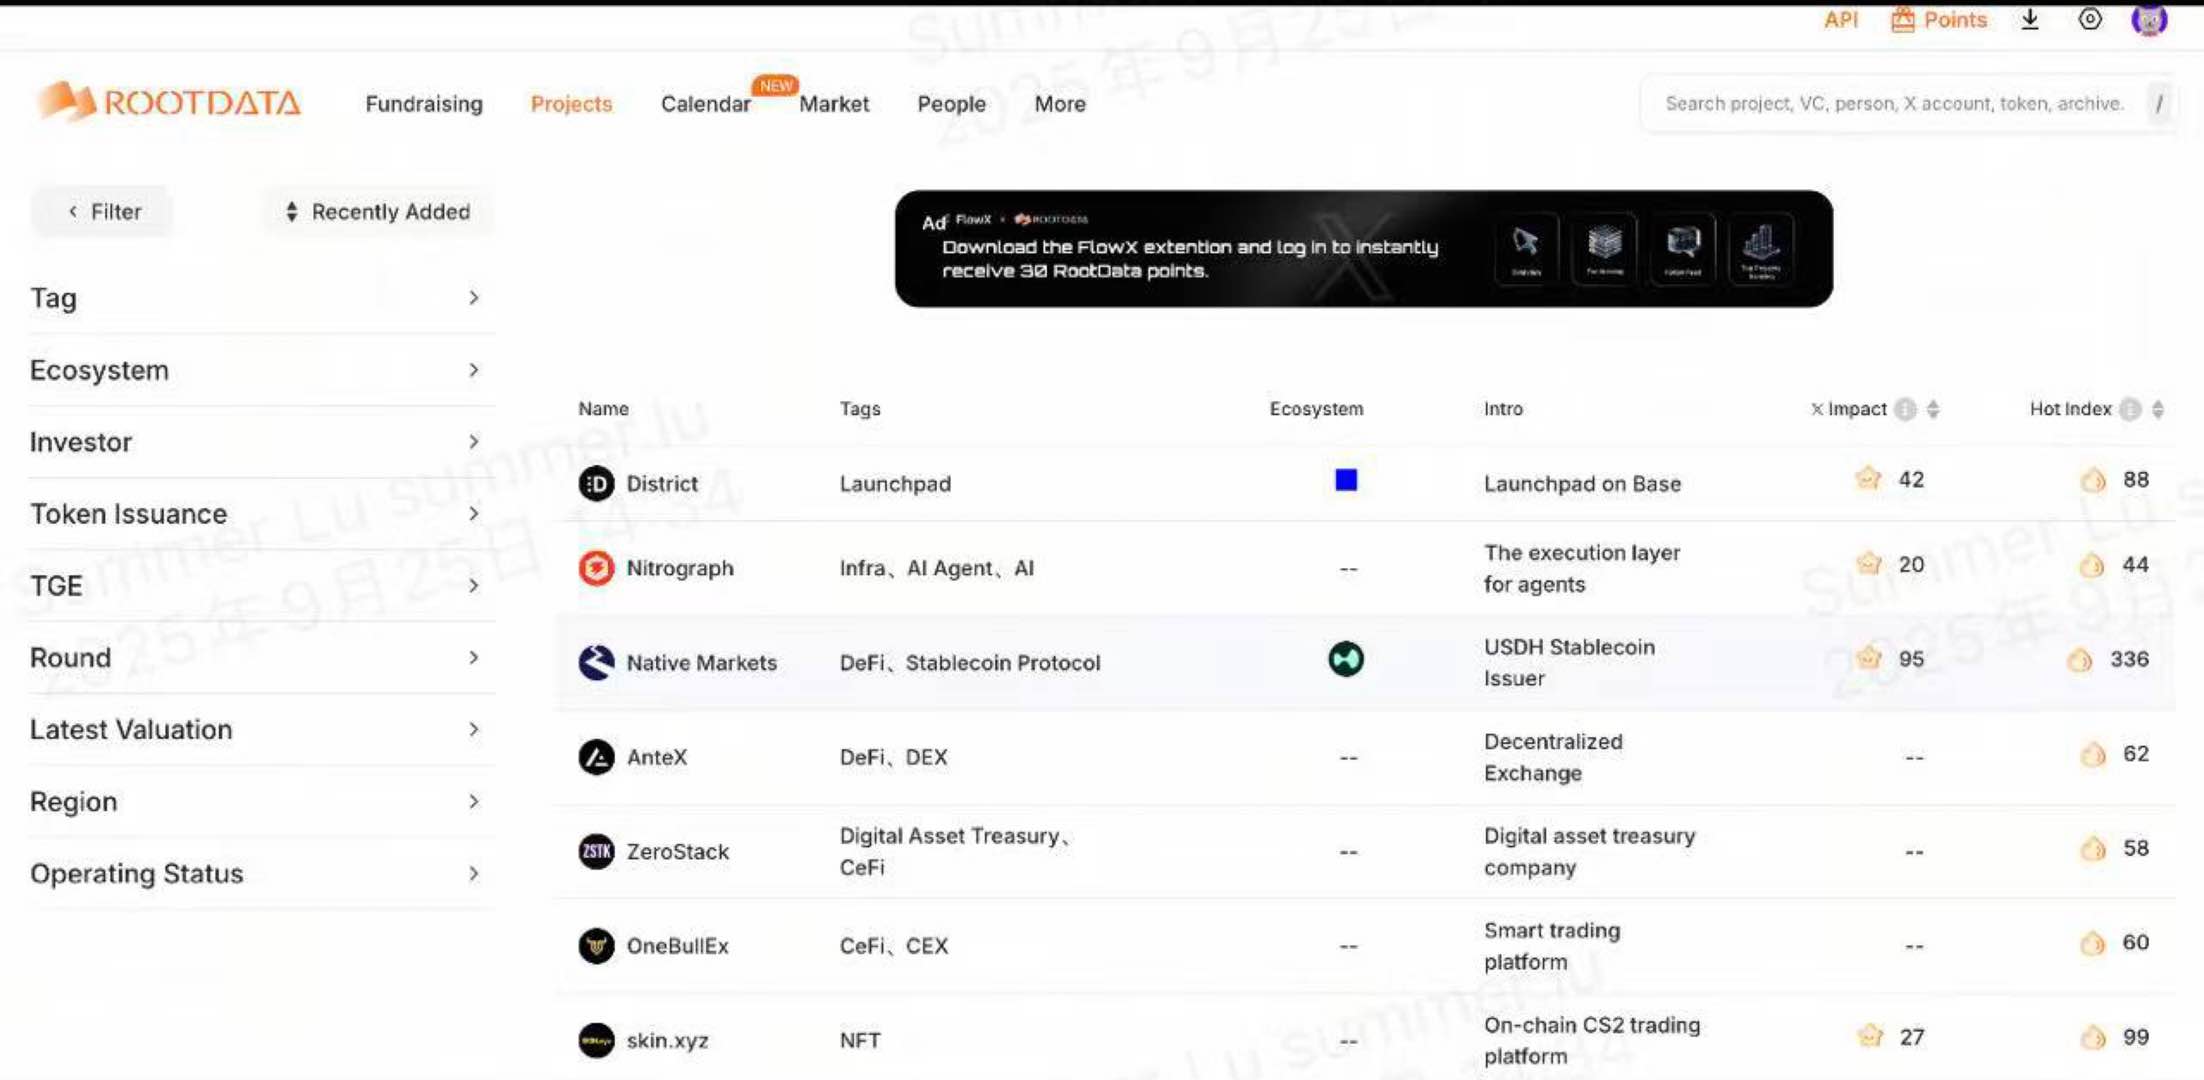Sort by Hot Index arrows
This screenshot has height=1080, width=2204.
[x=2158, y=409]
